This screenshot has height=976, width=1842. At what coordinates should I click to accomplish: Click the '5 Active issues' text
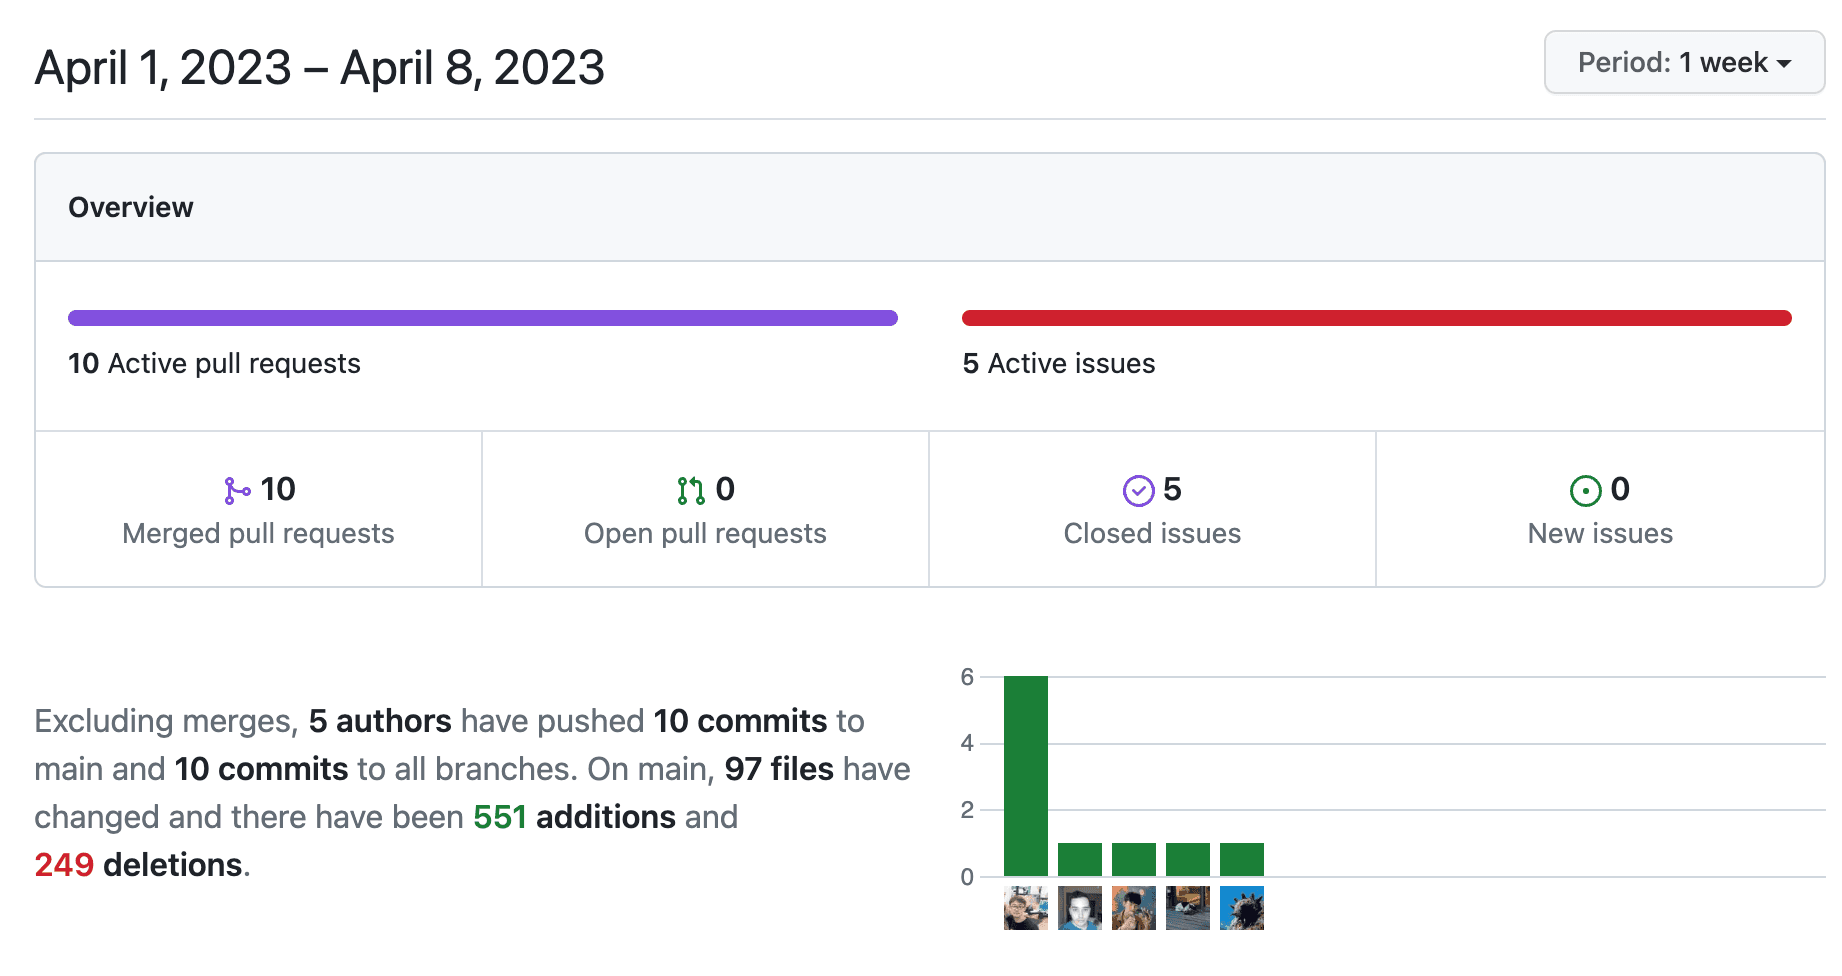click(x=1058, y=364)
